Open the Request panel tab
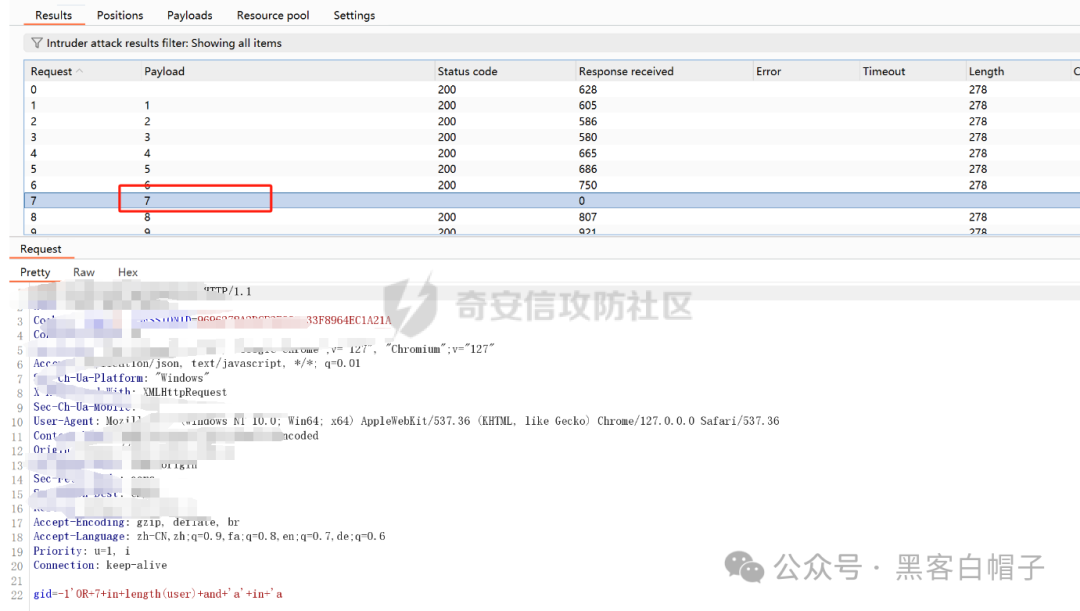Screen dimensions: 1080x611 point(41,249)
